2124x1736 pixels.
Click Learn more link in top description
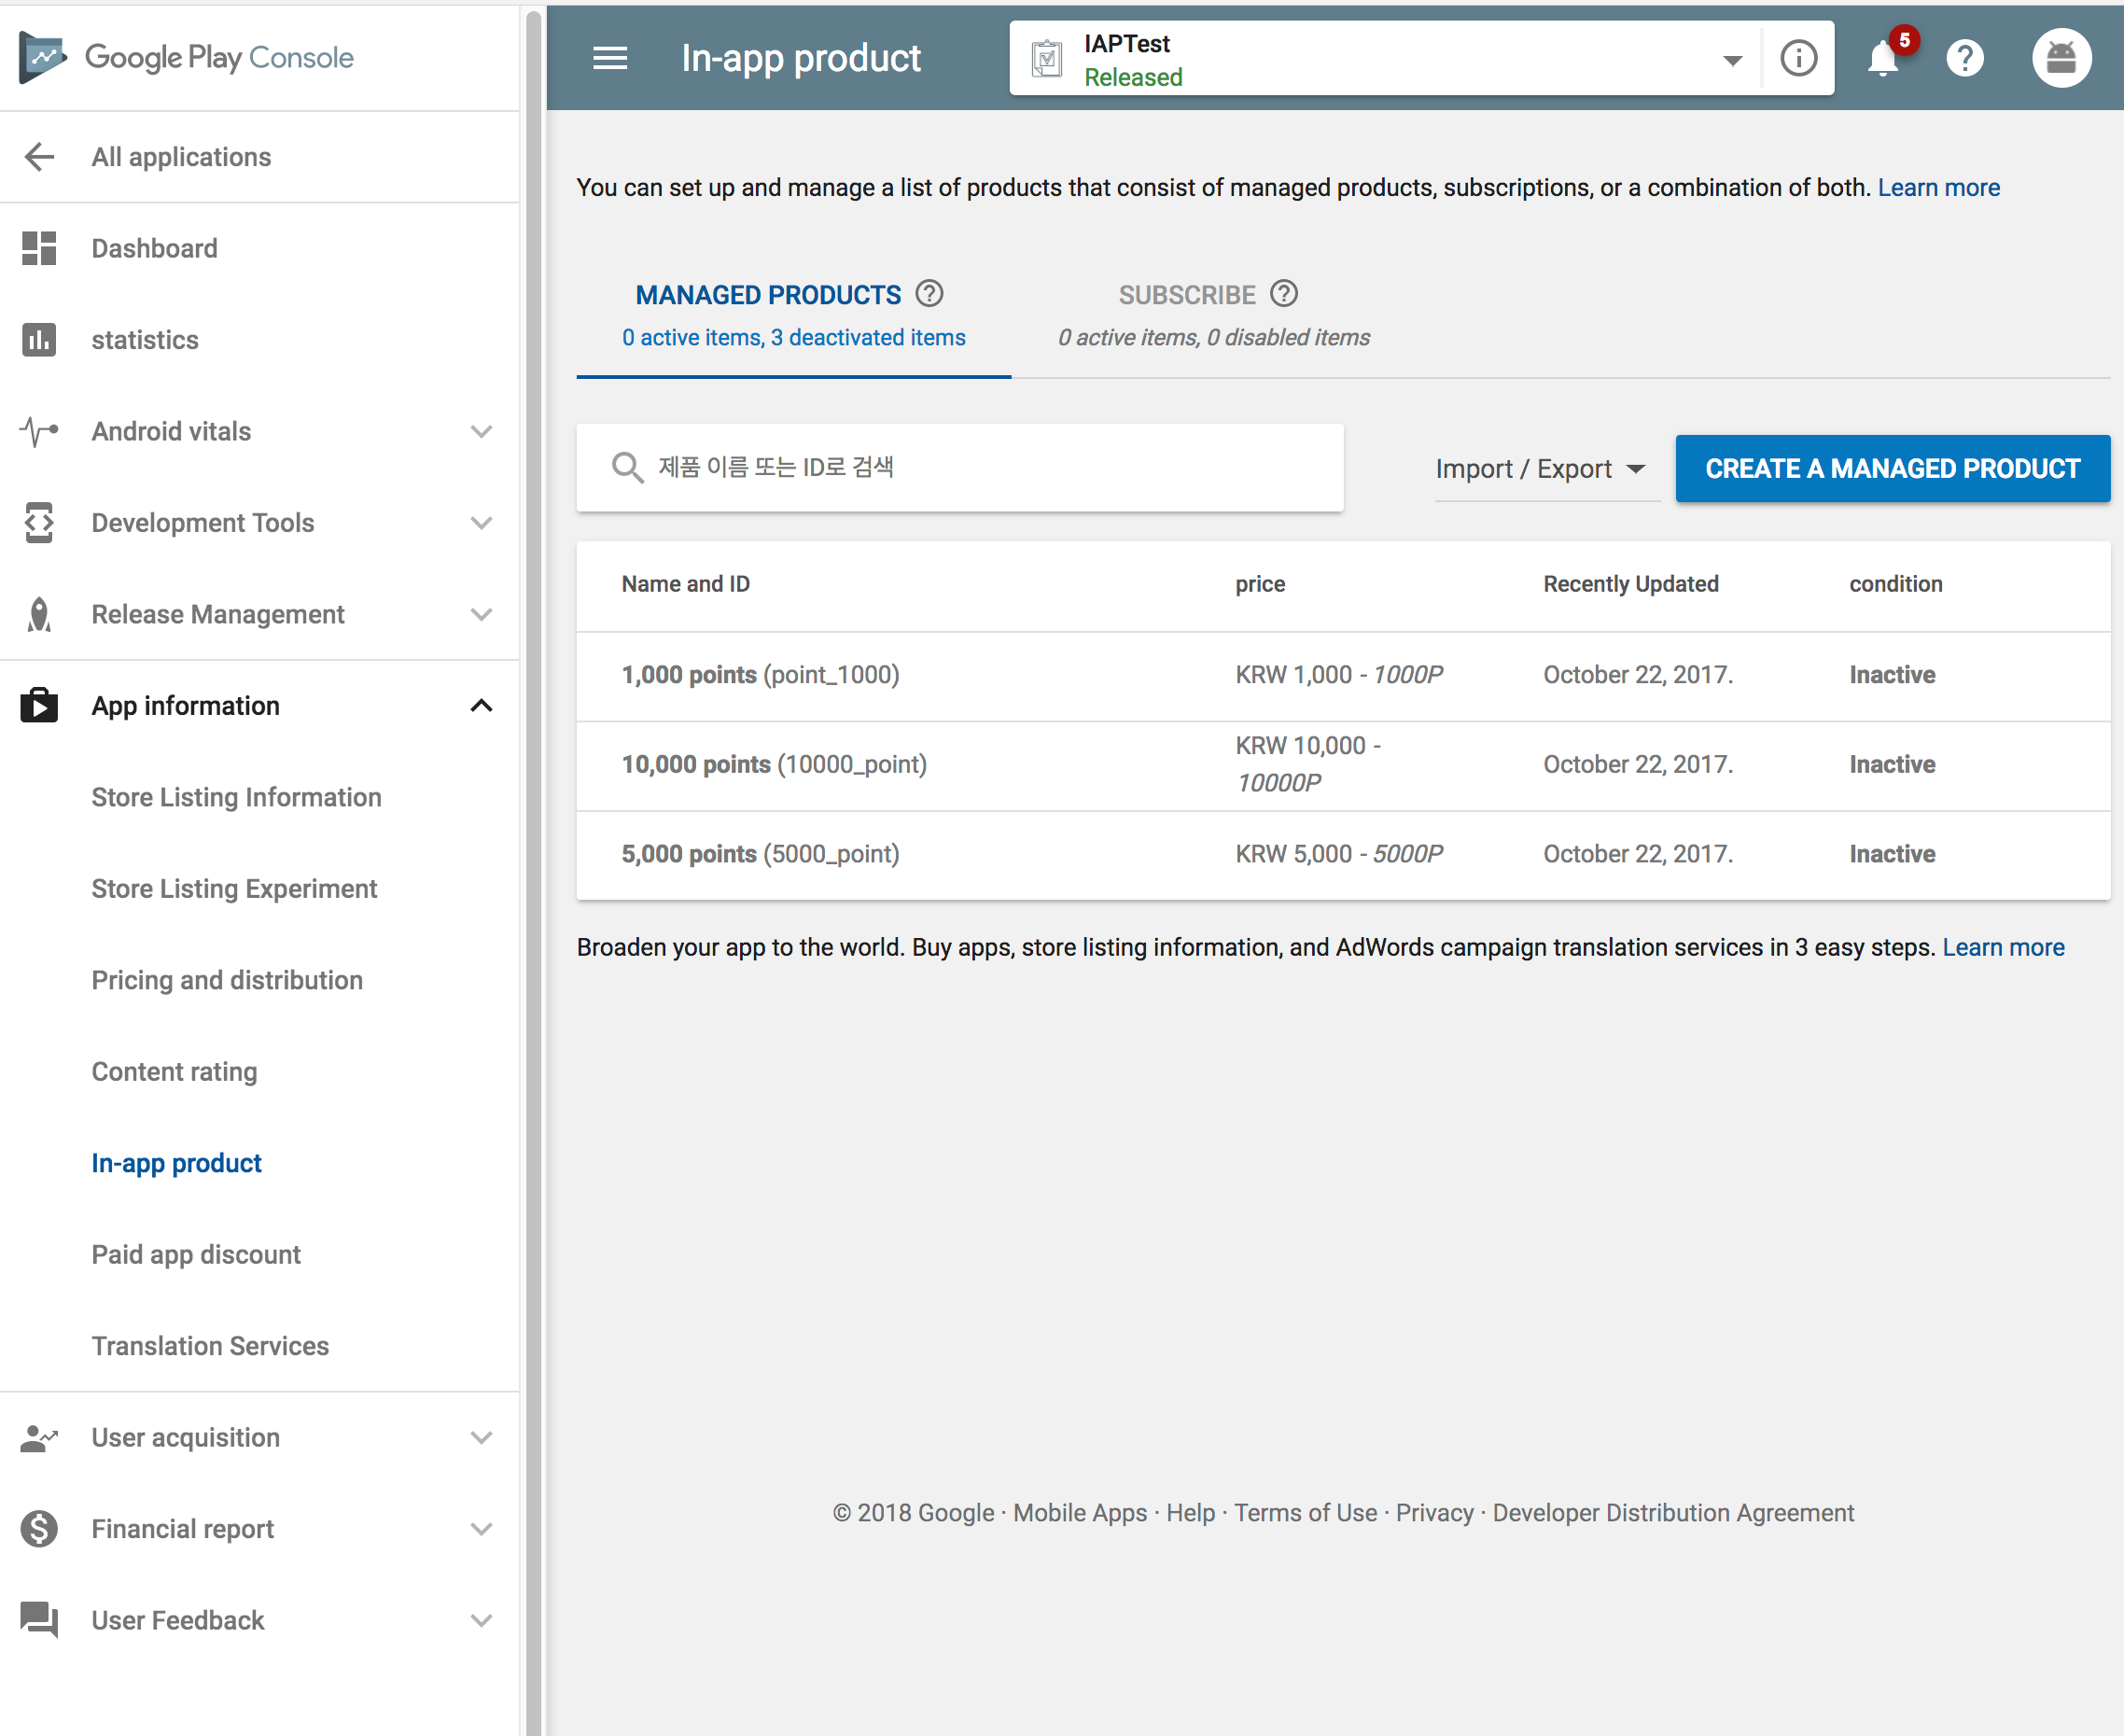point(1938,188)
